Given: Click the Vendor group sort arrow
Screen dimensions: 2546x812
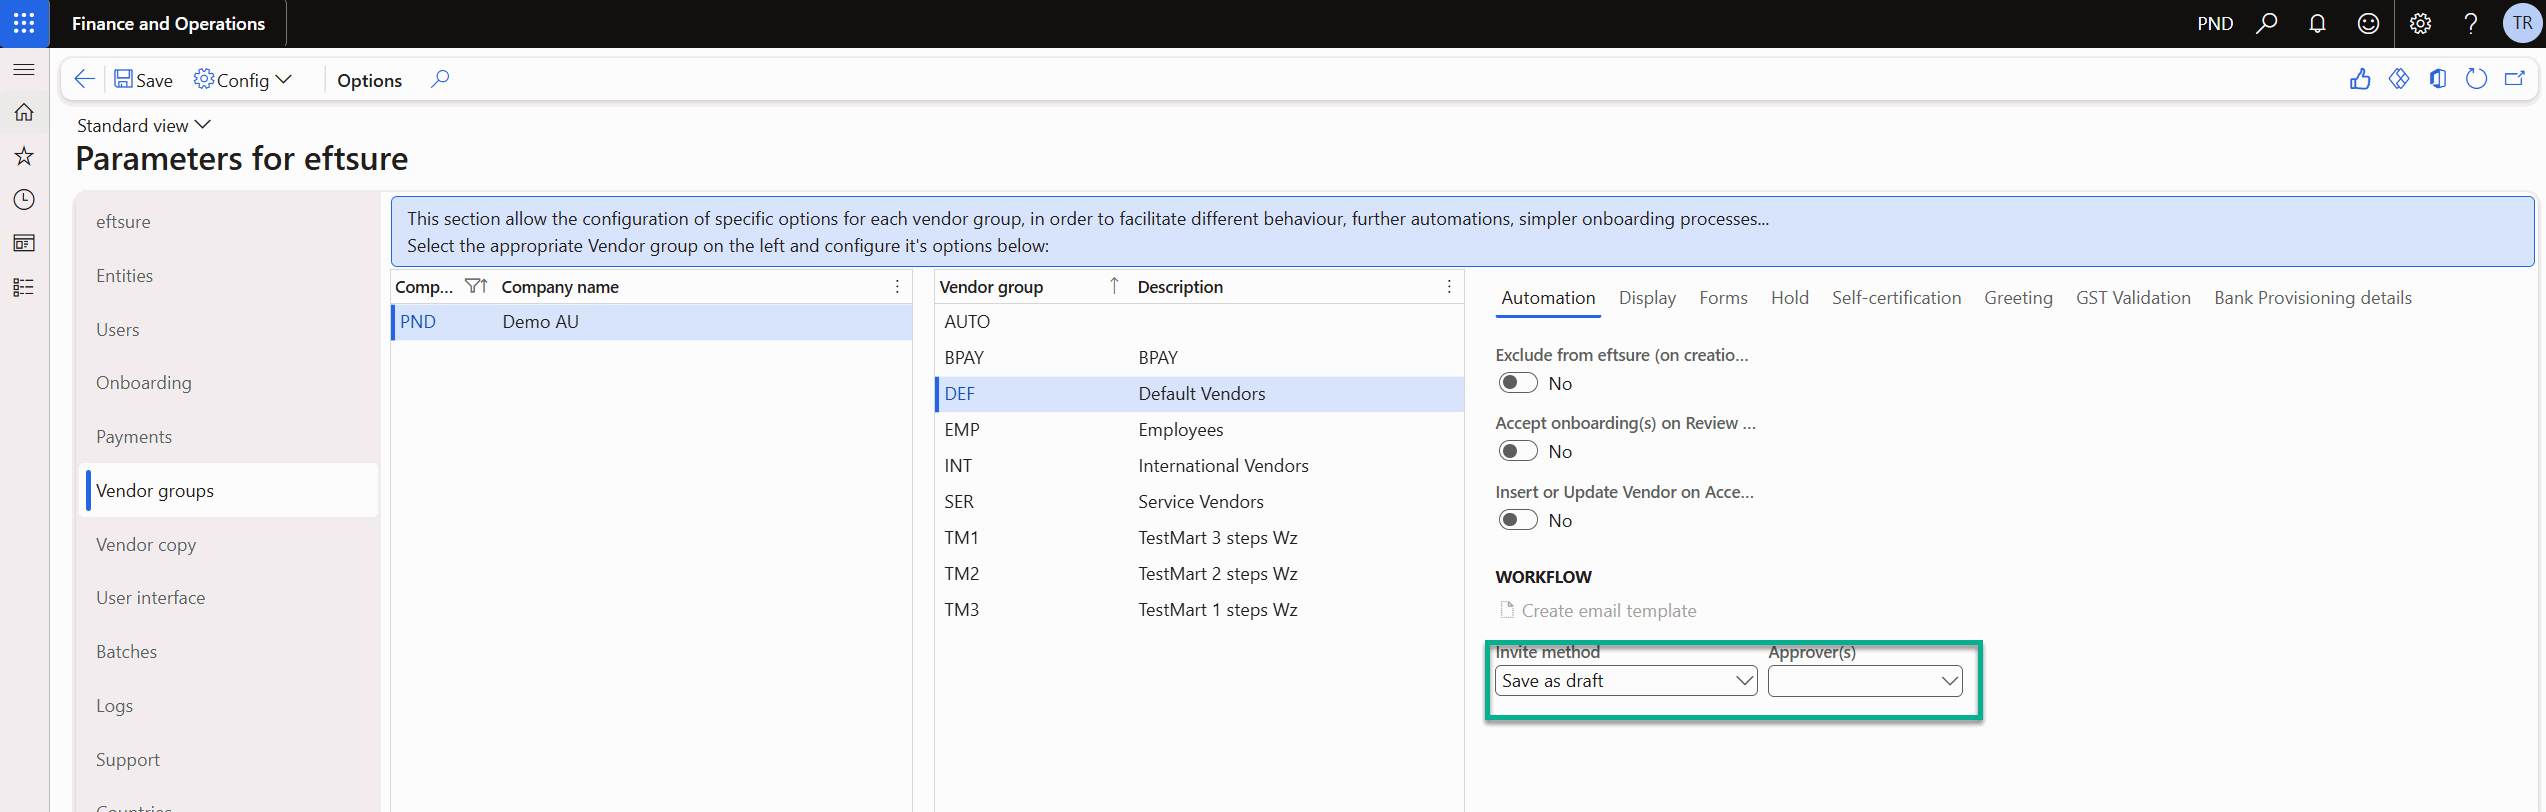Looking at the screenshot, I should coord(1114,287).
